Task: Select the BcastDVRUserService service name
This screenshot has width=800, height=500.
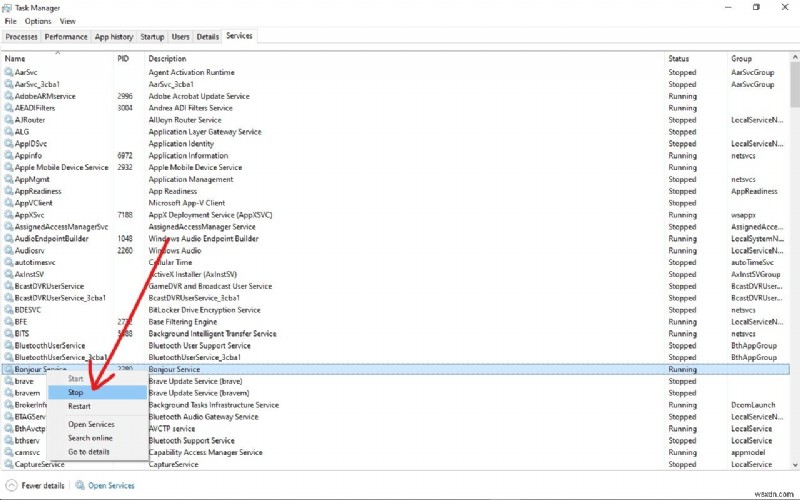Action: [x=49, y=286]
